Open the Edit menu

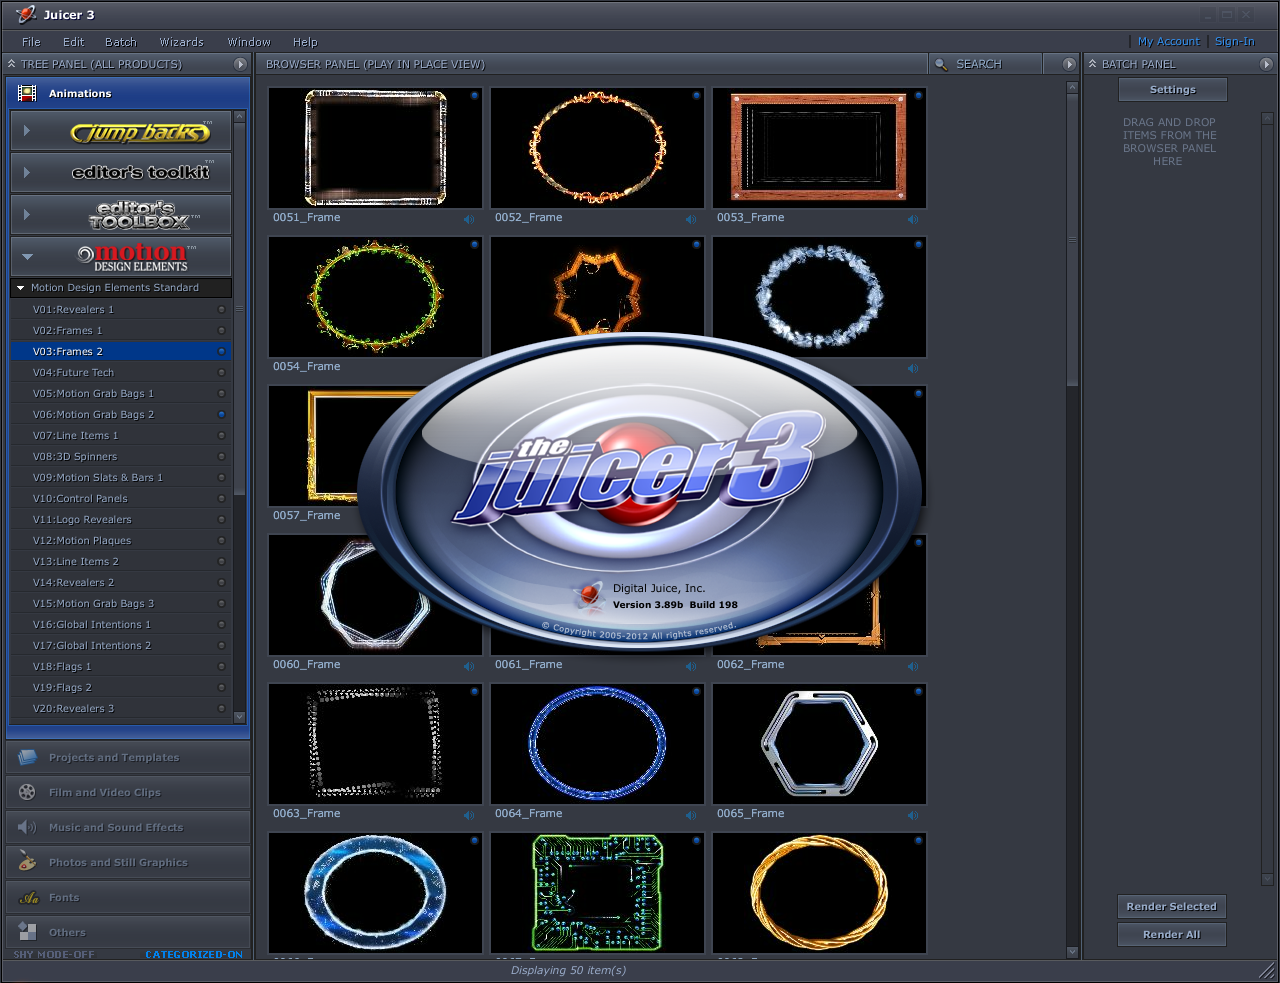(73, 42)
